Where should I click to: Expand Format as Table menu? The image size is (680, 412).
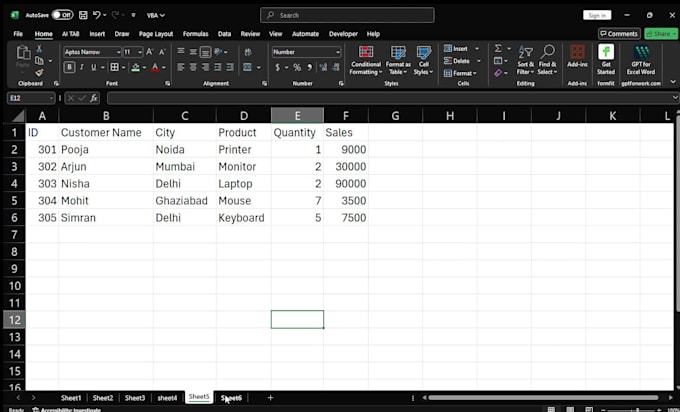[398, 60]
